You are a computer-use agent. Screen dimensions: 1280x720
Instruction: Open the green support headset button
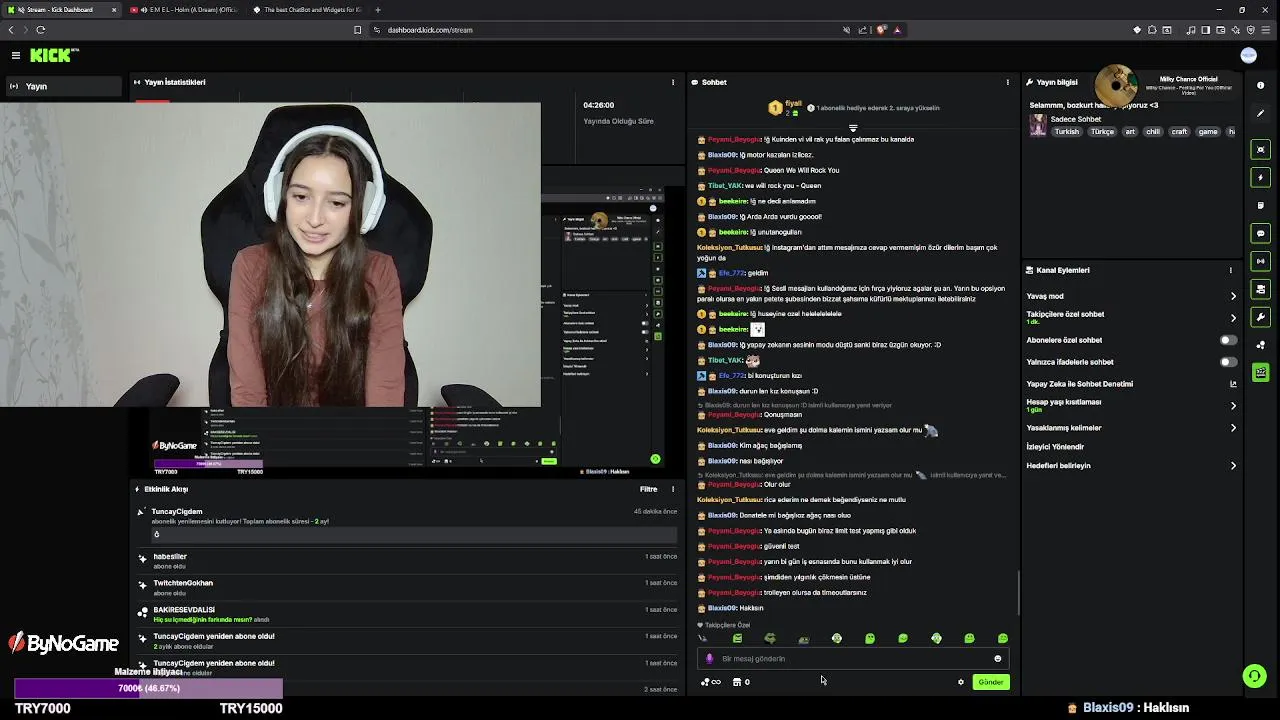coord(1254,677)
